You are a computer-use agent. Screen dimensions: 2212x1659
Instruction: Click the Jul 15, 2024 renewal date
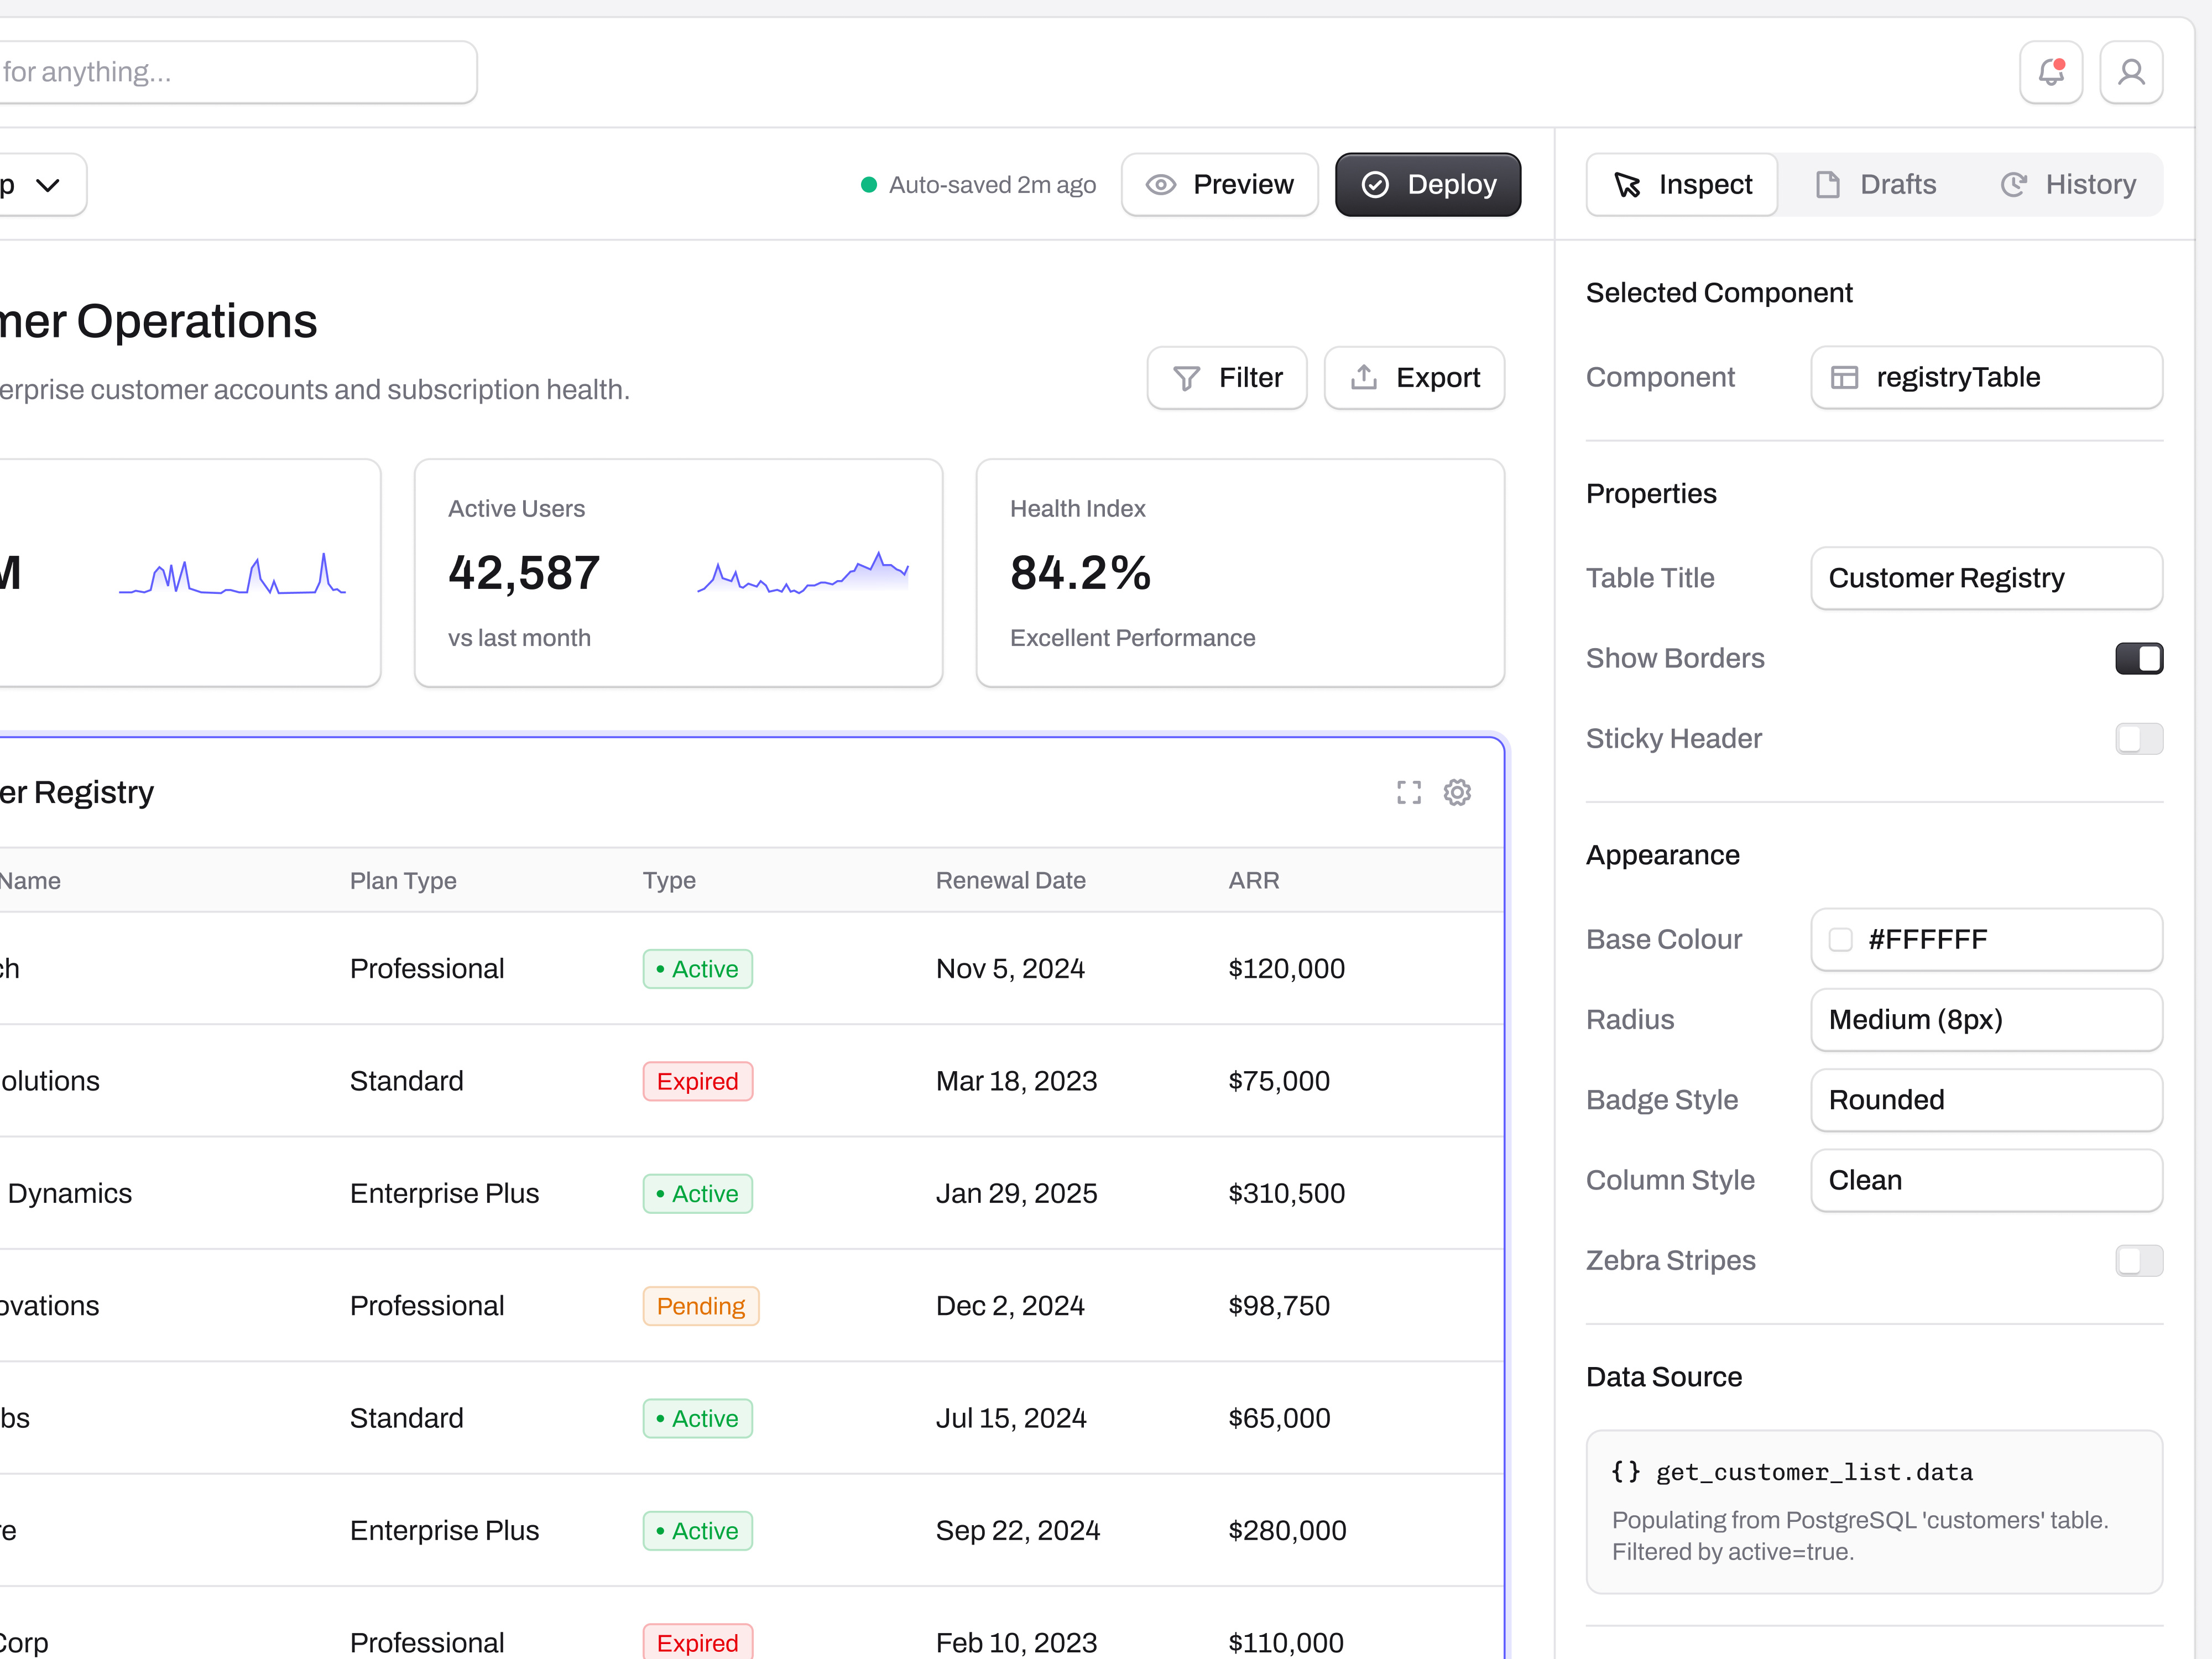[1010, 1419]
